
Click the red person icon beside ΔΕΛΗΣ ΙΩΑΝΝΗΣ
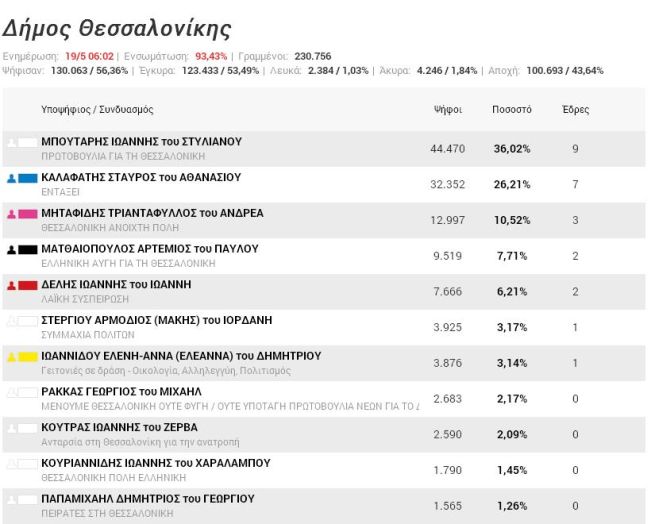coord(12,286)
